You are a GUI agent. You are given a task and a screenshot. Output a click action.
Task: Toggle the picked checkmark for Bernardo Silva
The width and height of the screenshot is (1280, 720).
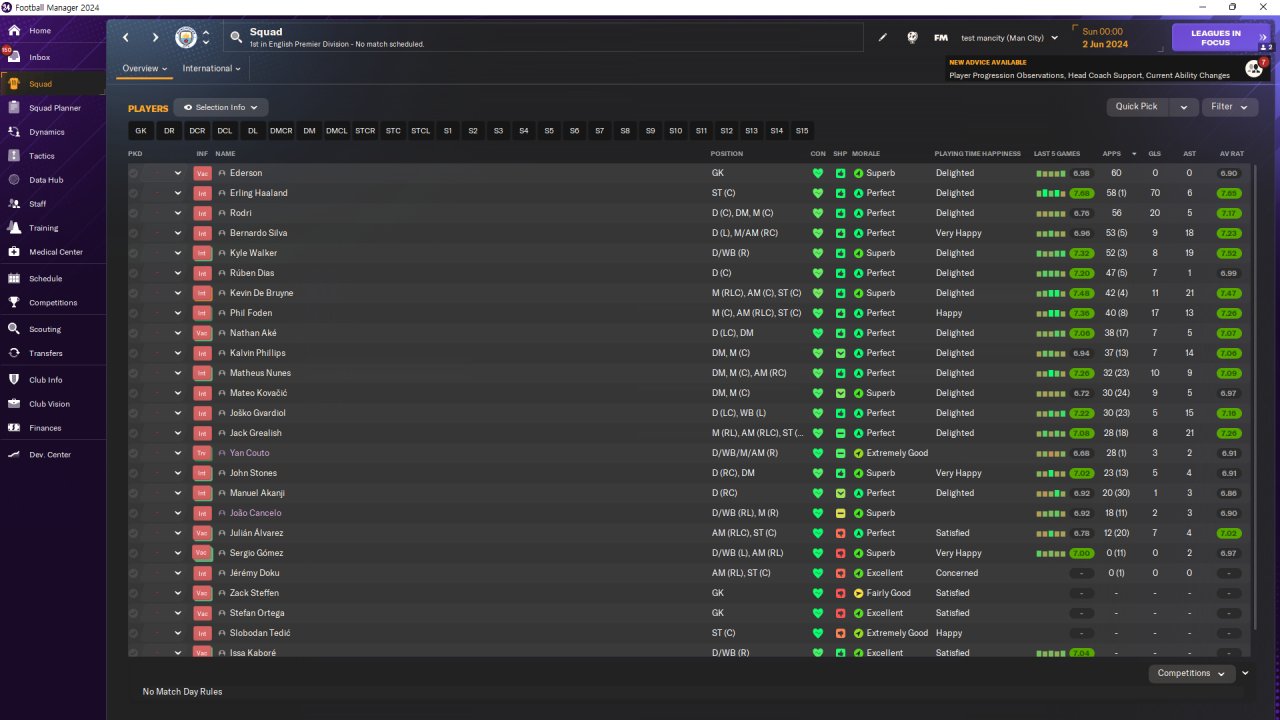point(134,233)
